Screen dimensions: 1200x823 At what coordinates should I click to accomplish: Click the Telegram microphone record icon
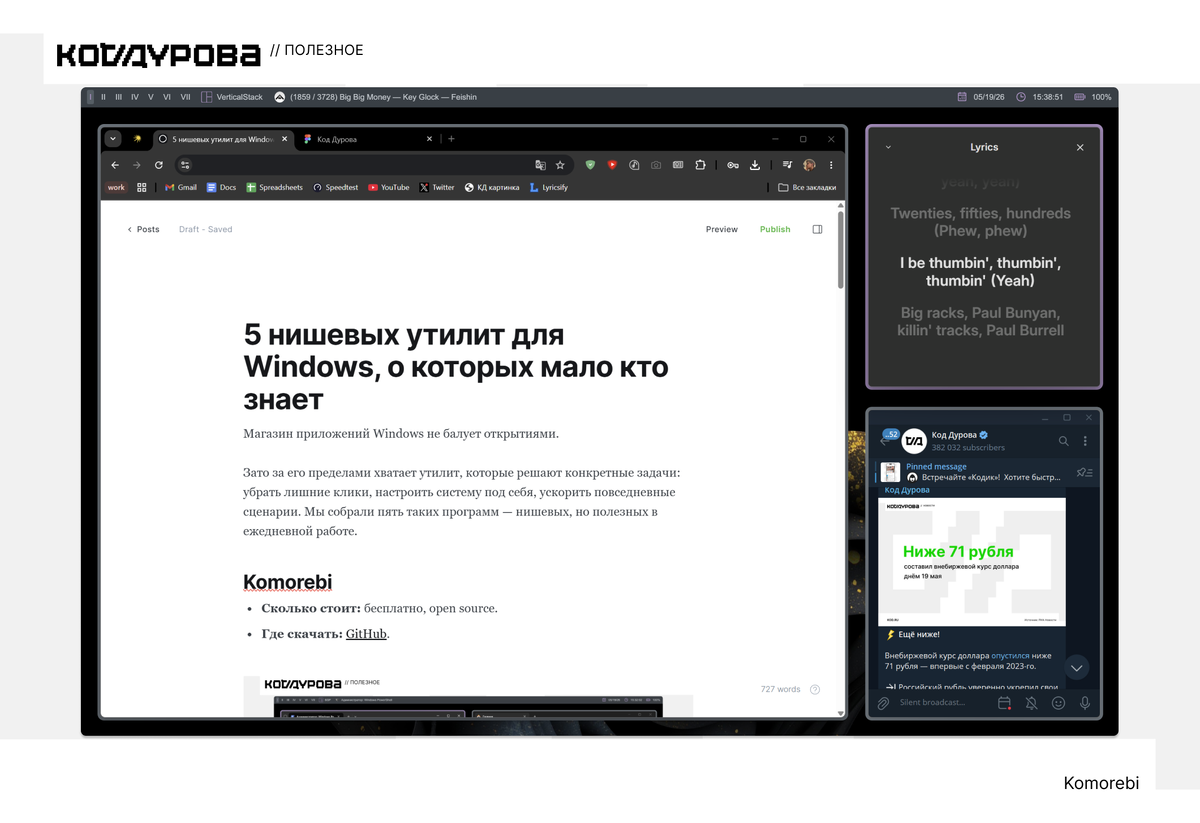[1085, 703]
